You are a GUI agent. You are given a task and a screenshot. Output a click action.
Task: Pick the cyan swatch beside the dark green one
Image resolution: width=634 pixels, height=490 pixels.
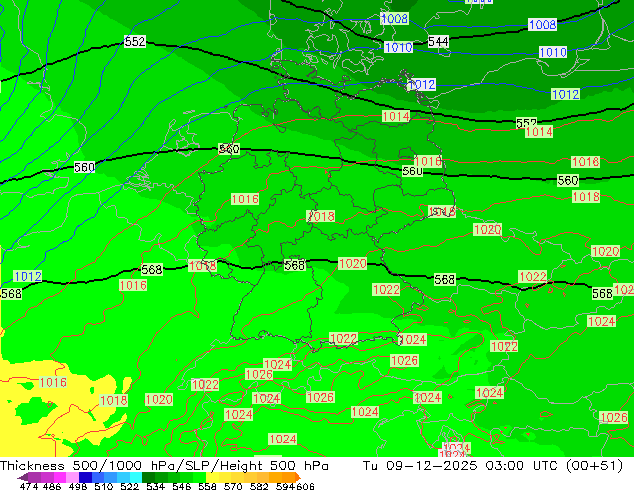tap(137, 477)
